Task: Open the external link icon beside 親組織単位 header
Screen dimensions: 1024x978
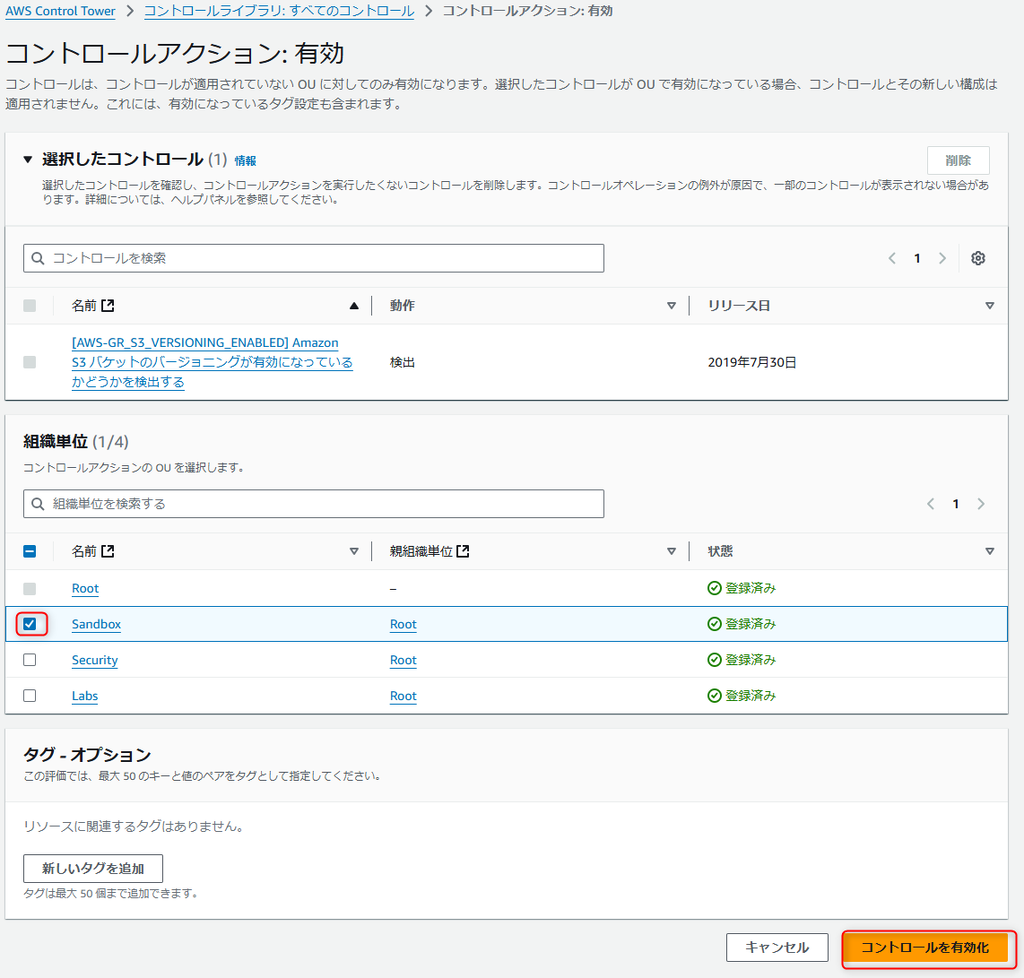Action: [463, 552]
